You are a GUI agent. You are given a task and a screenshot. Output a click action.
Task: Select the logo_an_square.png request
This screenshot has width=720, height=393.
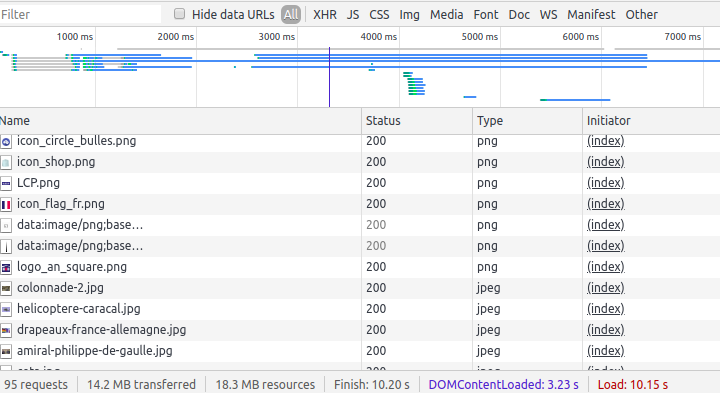click(72, 267)
